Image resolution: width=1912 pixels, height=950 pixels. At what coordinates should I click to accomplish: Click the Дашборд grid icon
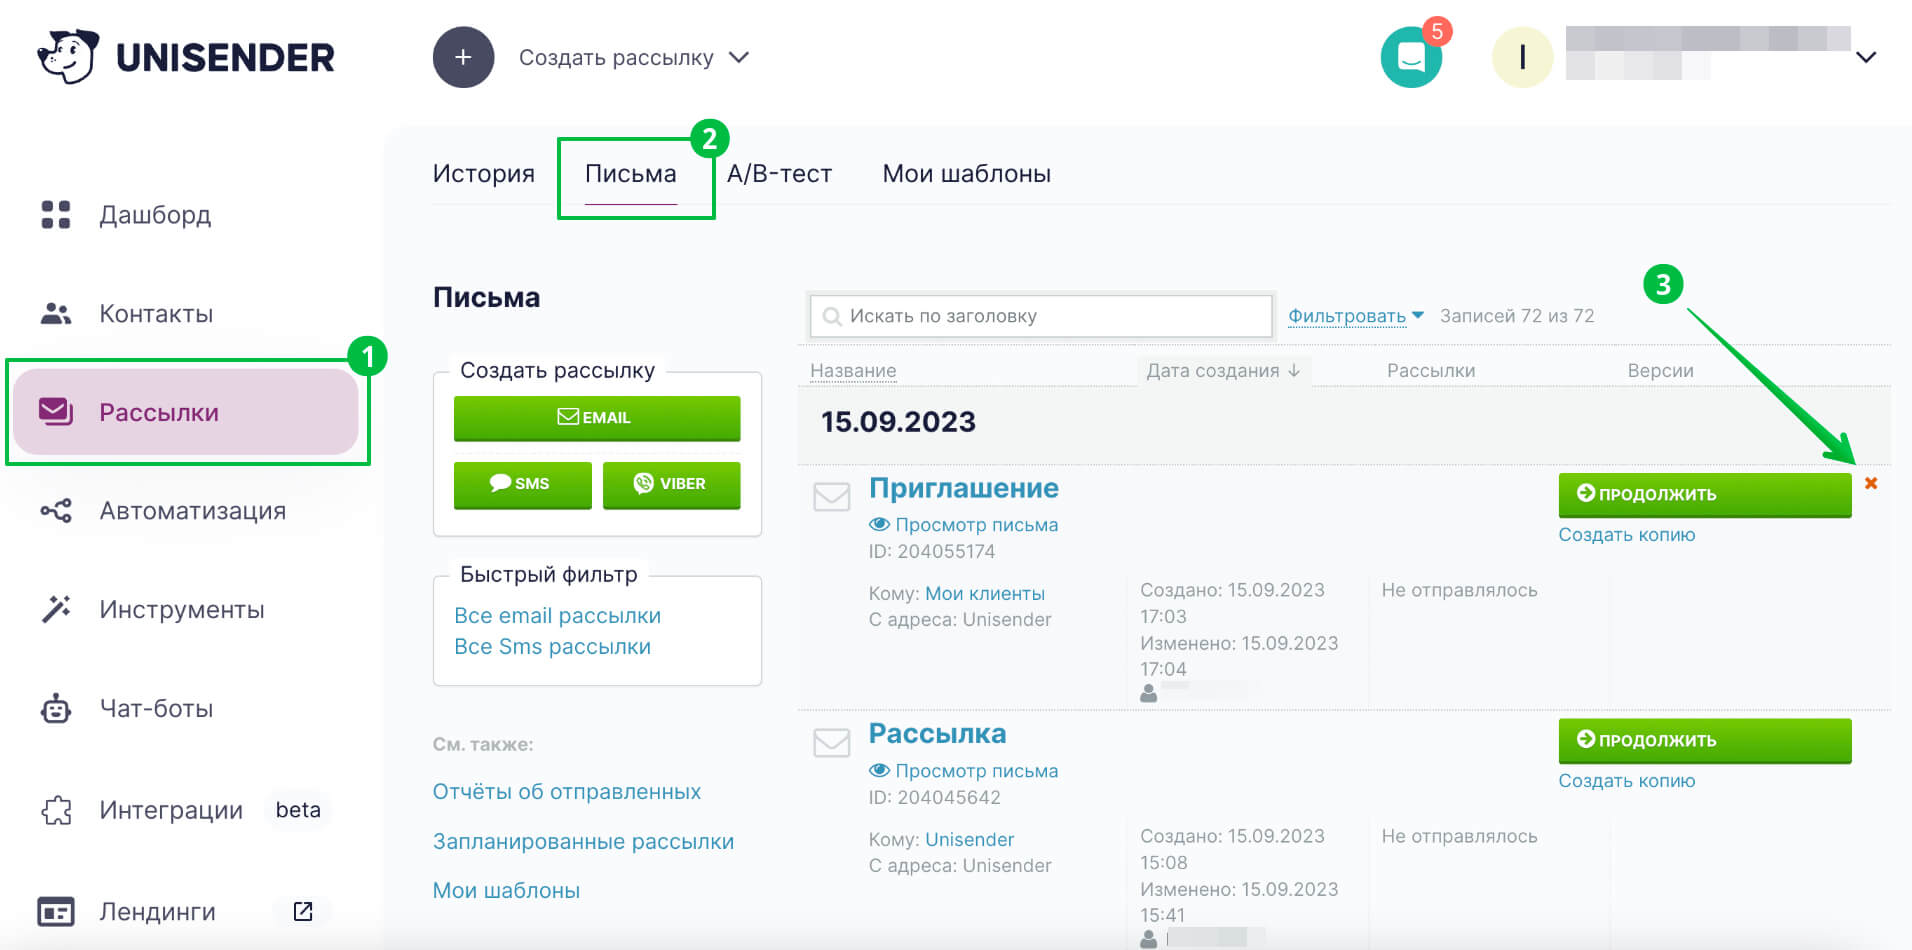(56, 214)
